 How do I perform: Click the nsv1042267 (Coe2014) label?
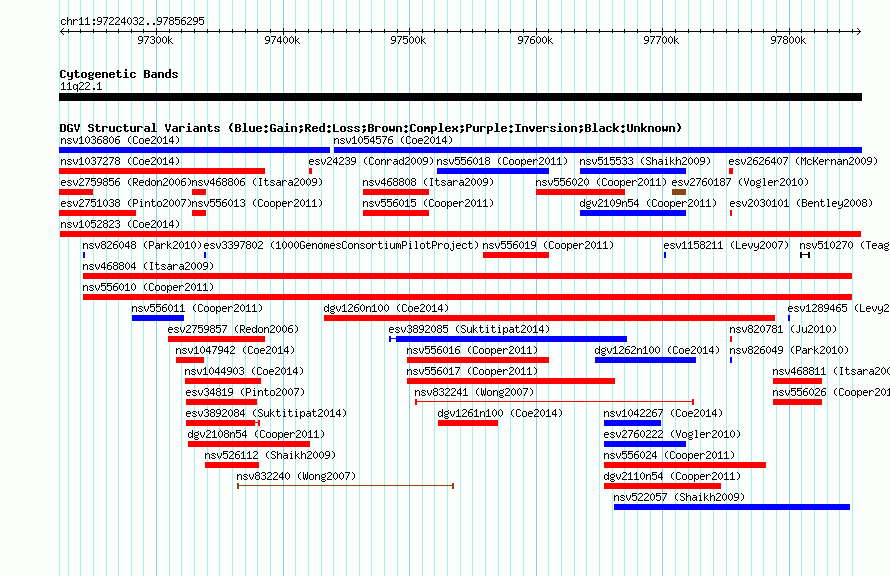pyautogui.click(x=663, y=413)
